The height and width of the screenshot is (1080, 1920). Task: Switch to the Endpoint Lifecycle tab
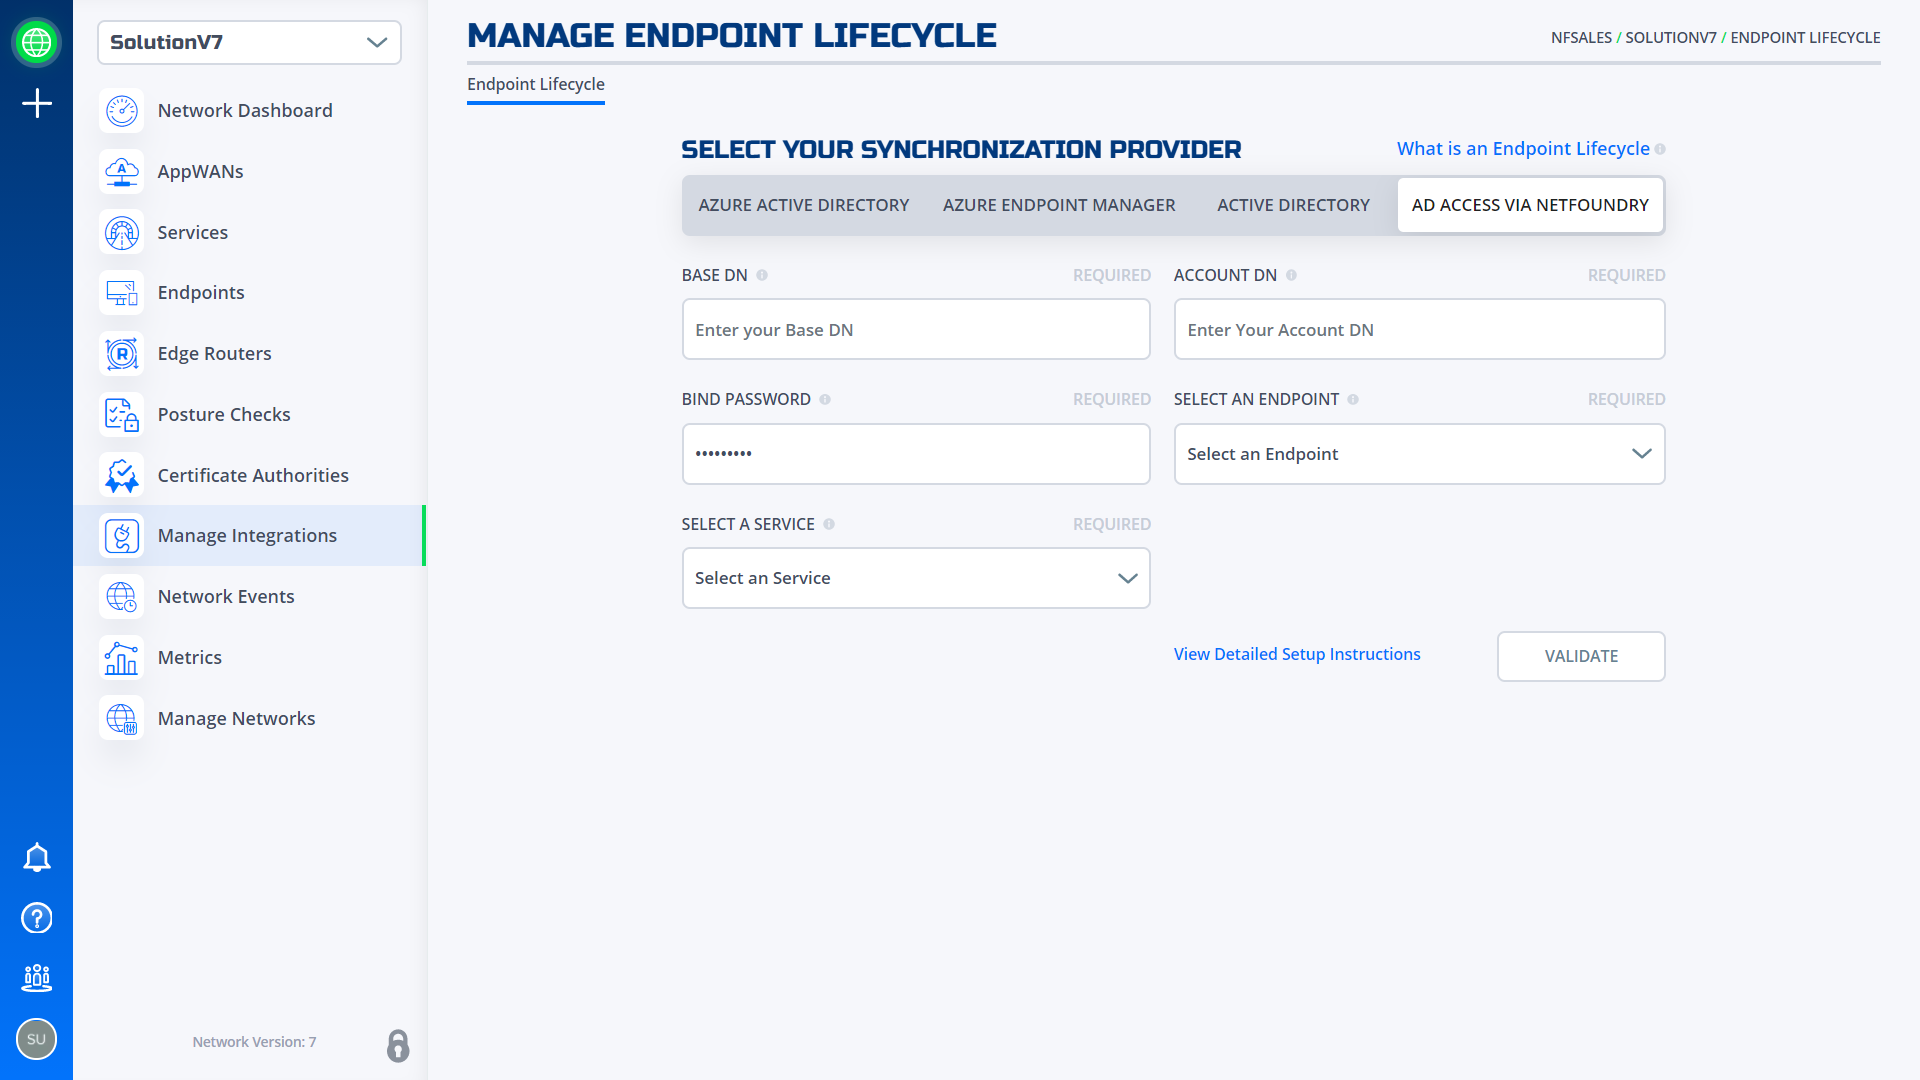click(x=536, y=85)
